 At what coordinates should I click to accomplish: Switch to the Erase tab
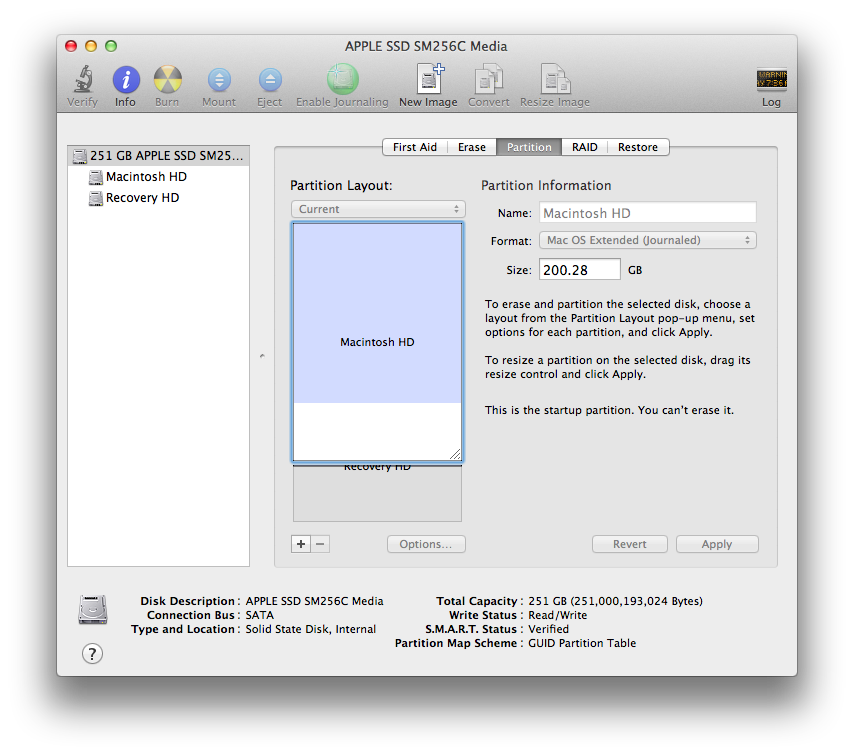(472, 147)
